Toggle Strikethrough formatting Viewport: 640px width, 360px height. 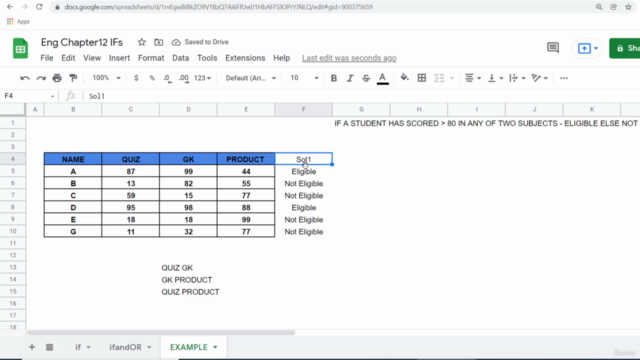[366, 78]
